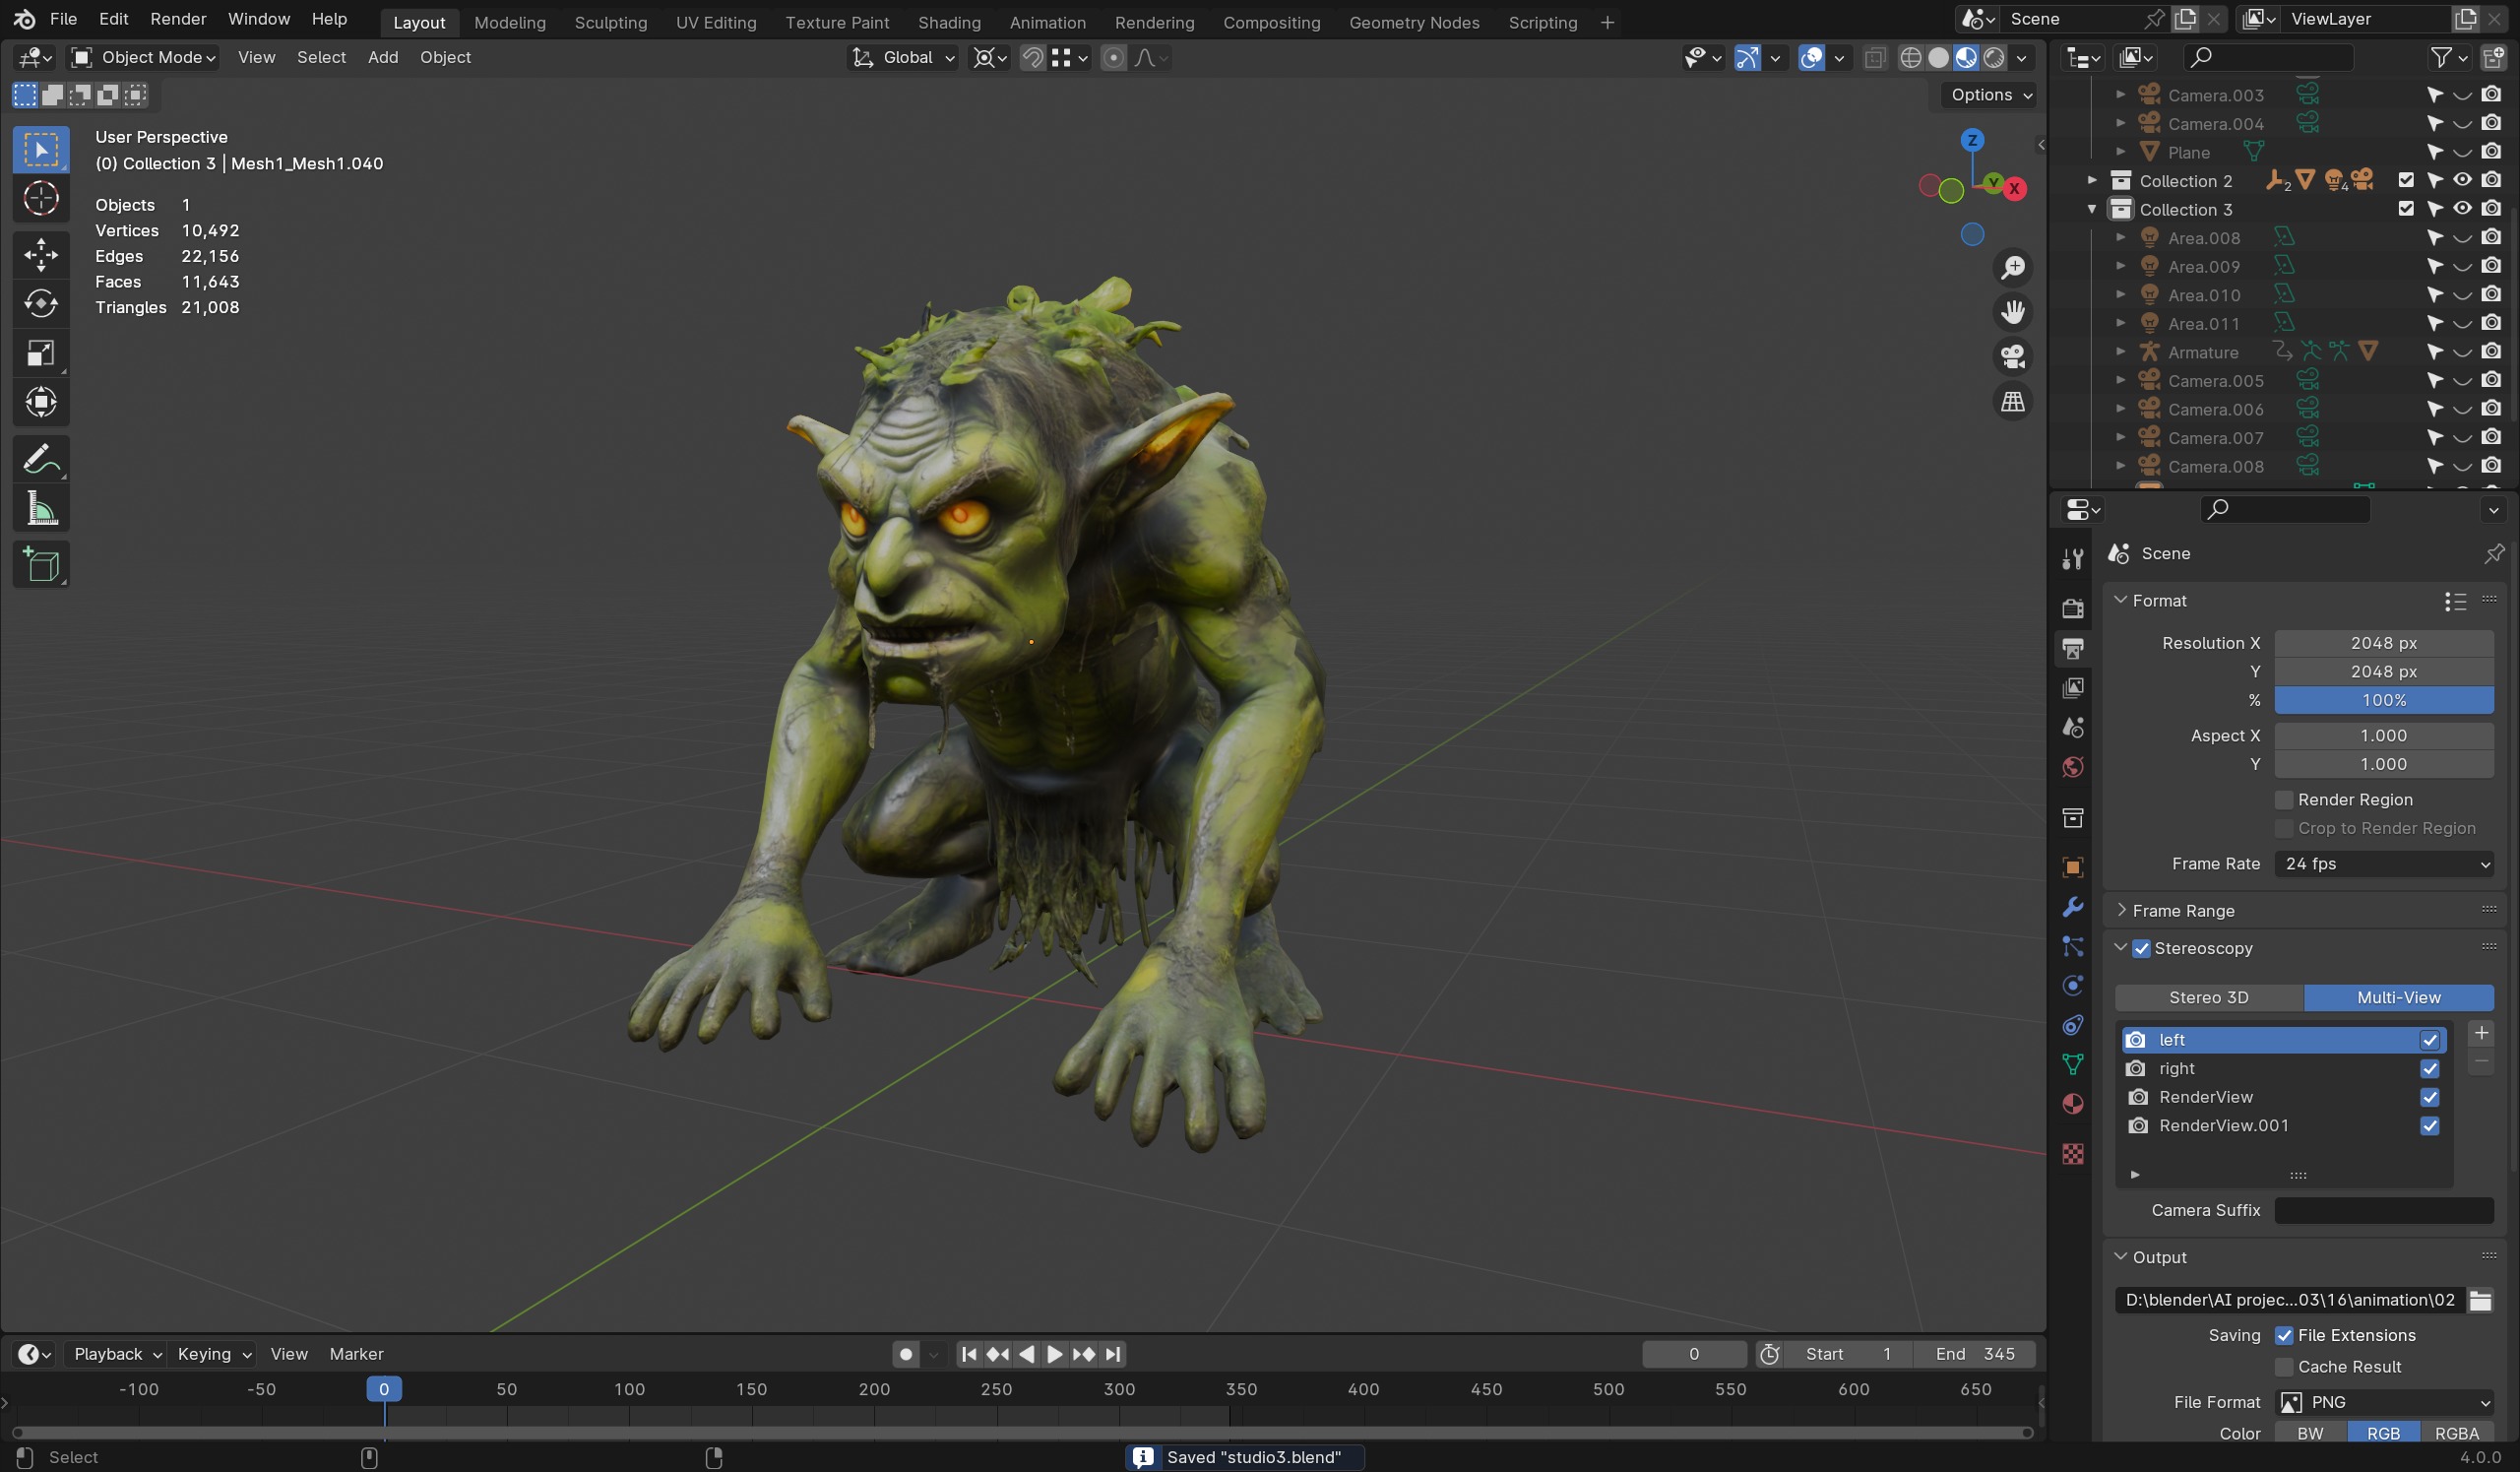This screenshot has width=2520, height=1472.
Task: Open the World properties tab
Action: [x=2072, y=767]
